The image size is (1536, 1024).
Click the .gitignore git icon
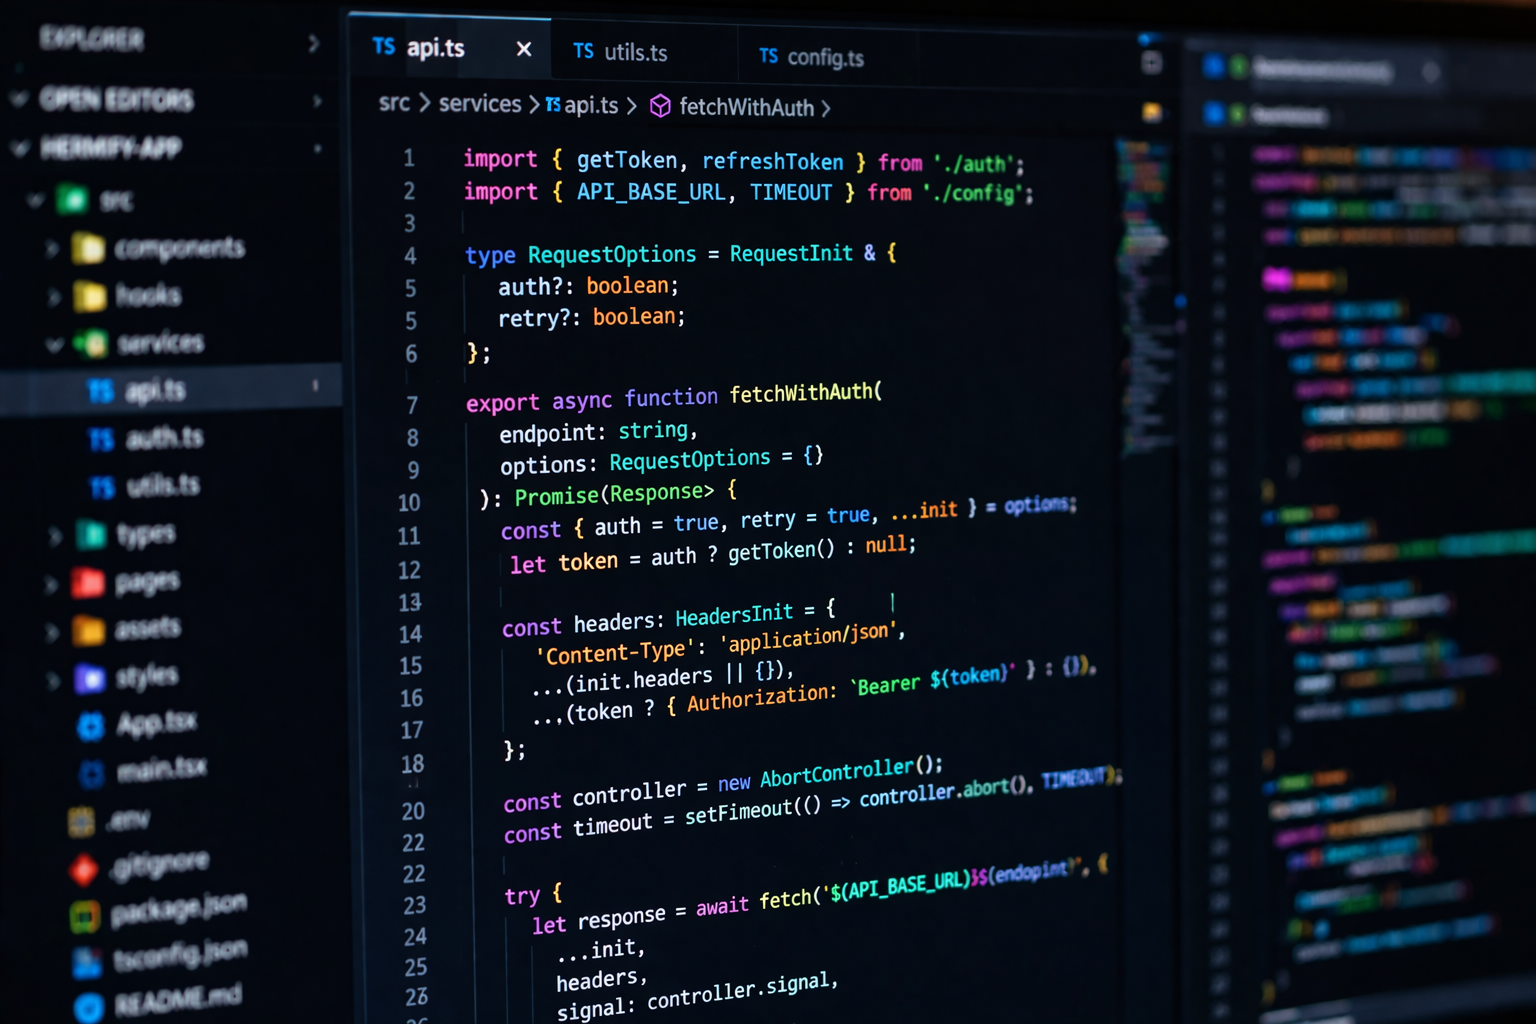84,870
